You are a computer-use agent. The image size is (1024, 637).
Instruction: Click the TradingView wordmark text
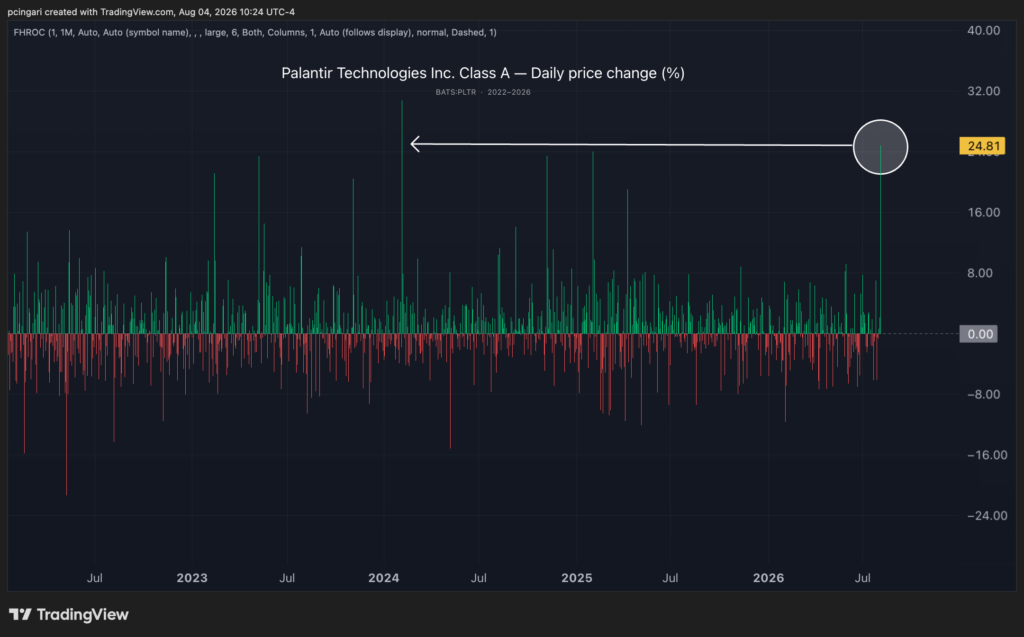pyautogui.click(x=82, y=615)
